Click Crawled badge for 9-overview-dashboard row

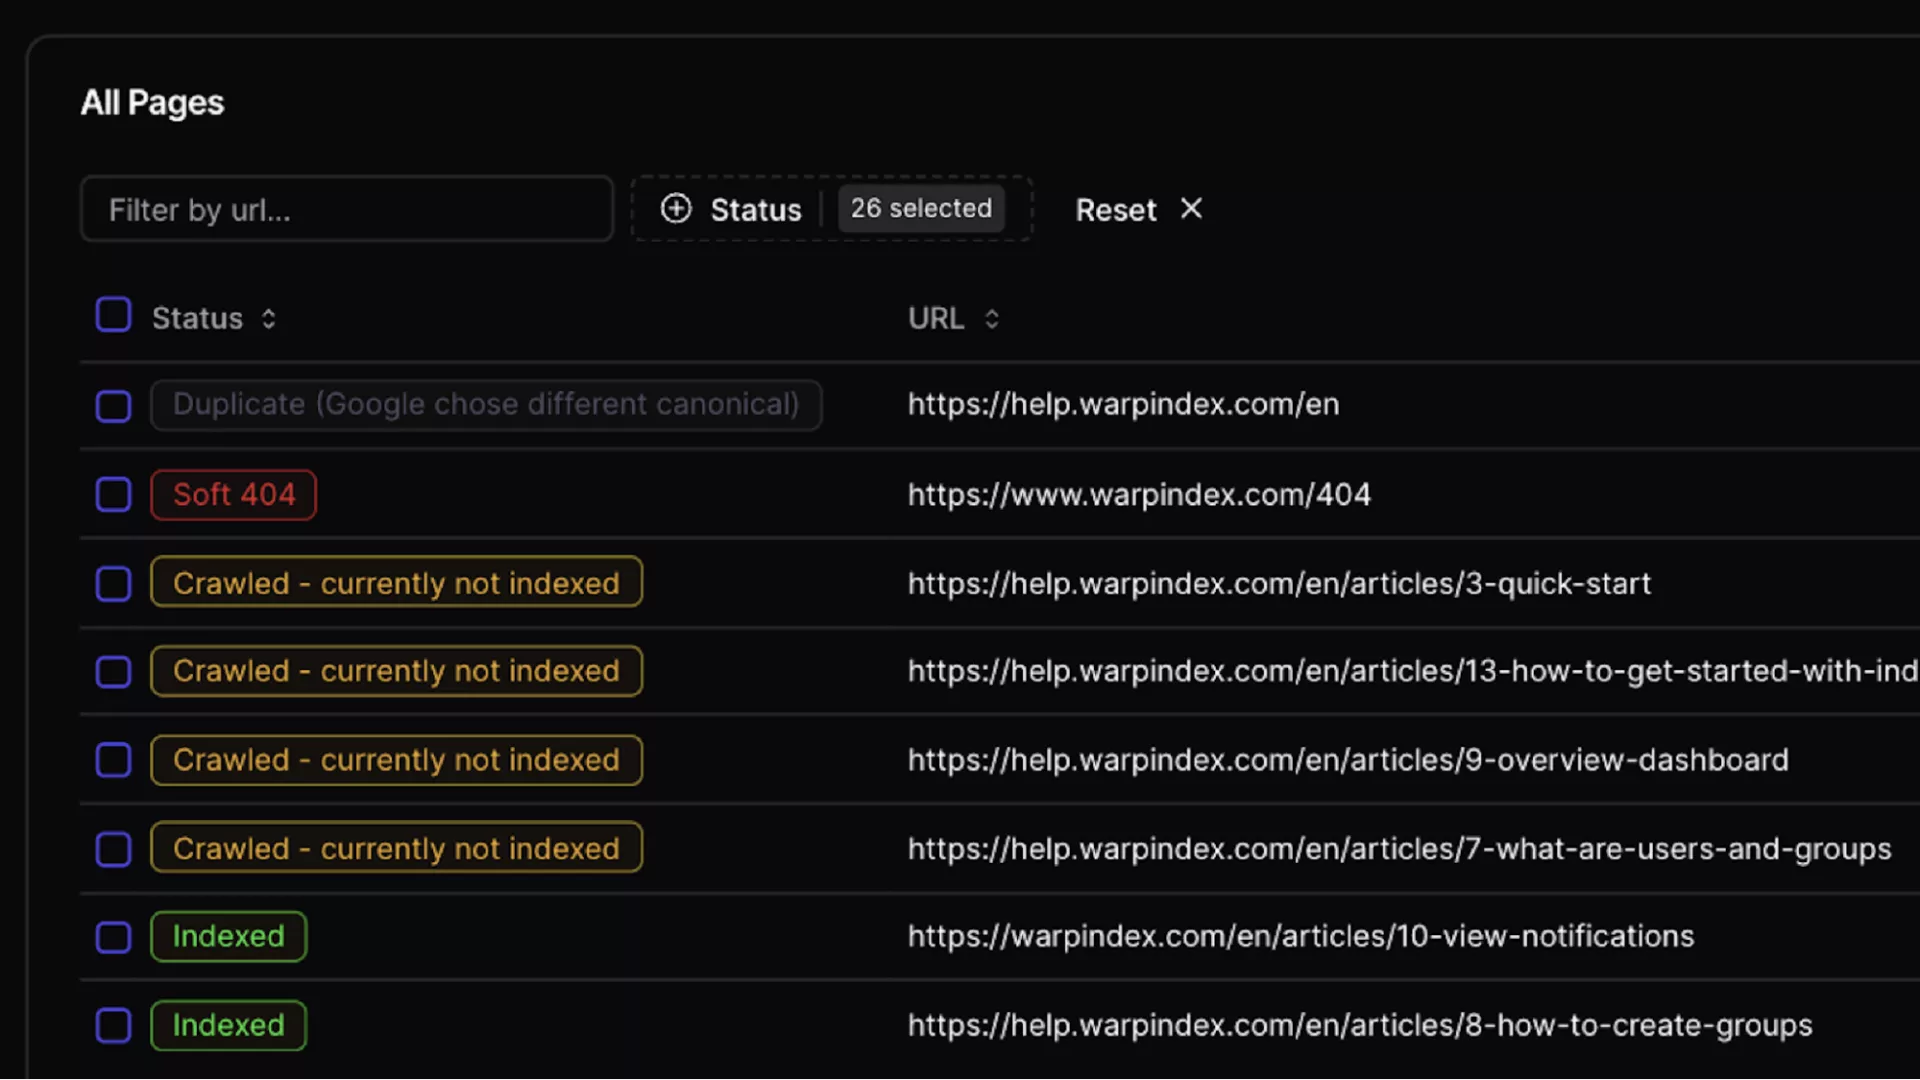[396, 760]
